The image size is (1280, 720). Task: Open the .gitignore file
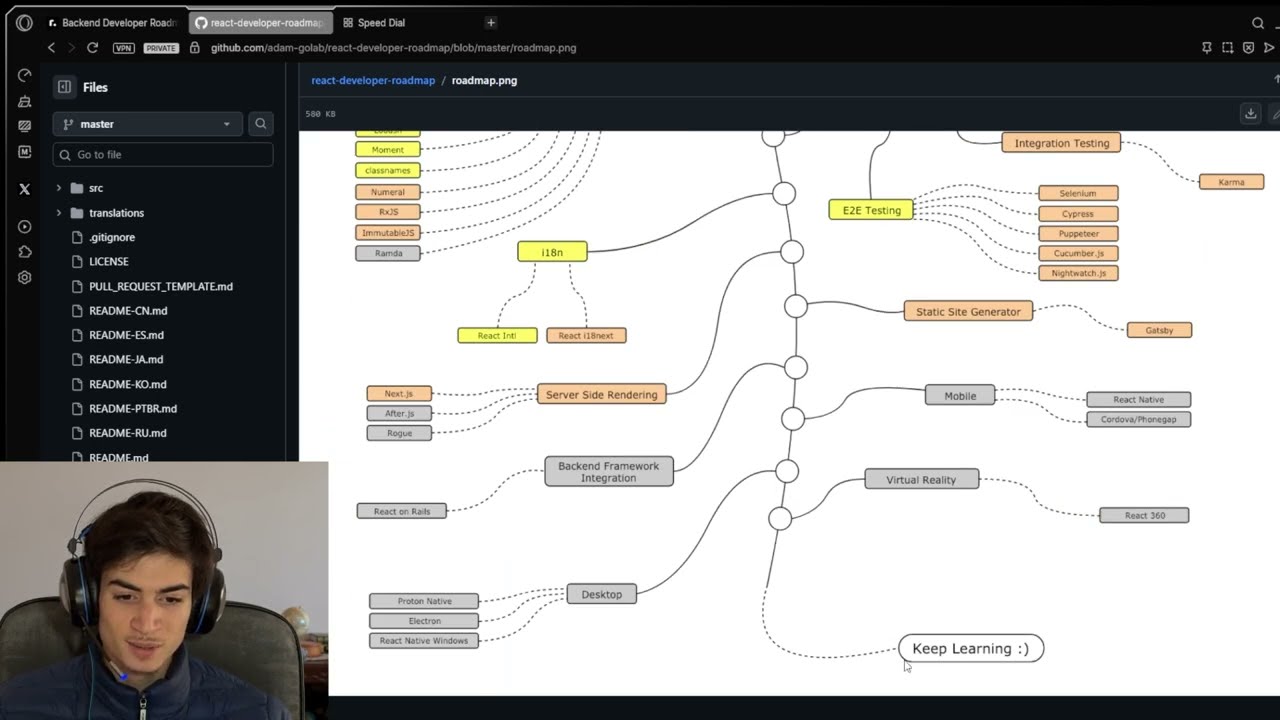point(112,237)
